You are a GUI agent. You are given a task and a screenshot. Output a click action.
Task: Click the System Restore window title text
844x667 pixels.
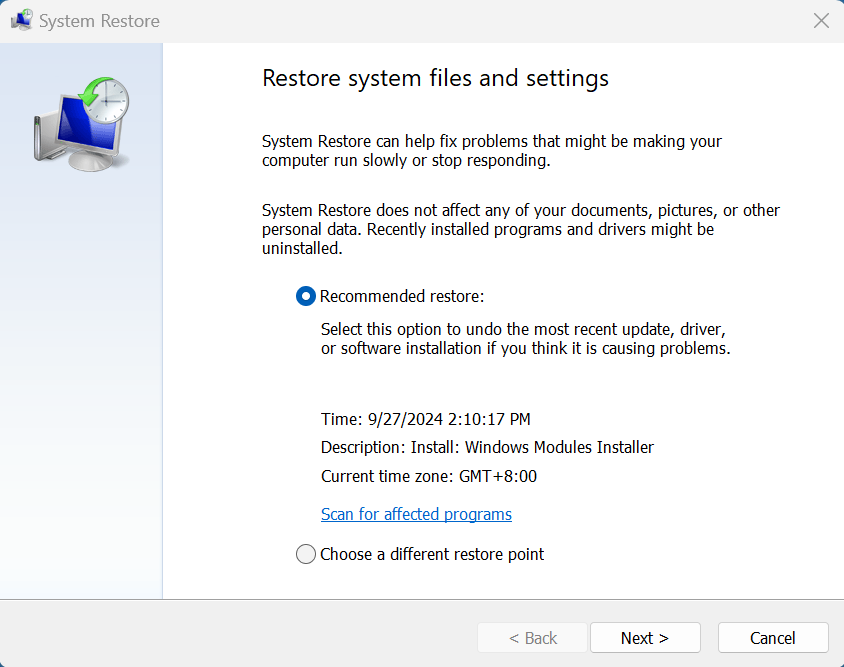(100, 21)
